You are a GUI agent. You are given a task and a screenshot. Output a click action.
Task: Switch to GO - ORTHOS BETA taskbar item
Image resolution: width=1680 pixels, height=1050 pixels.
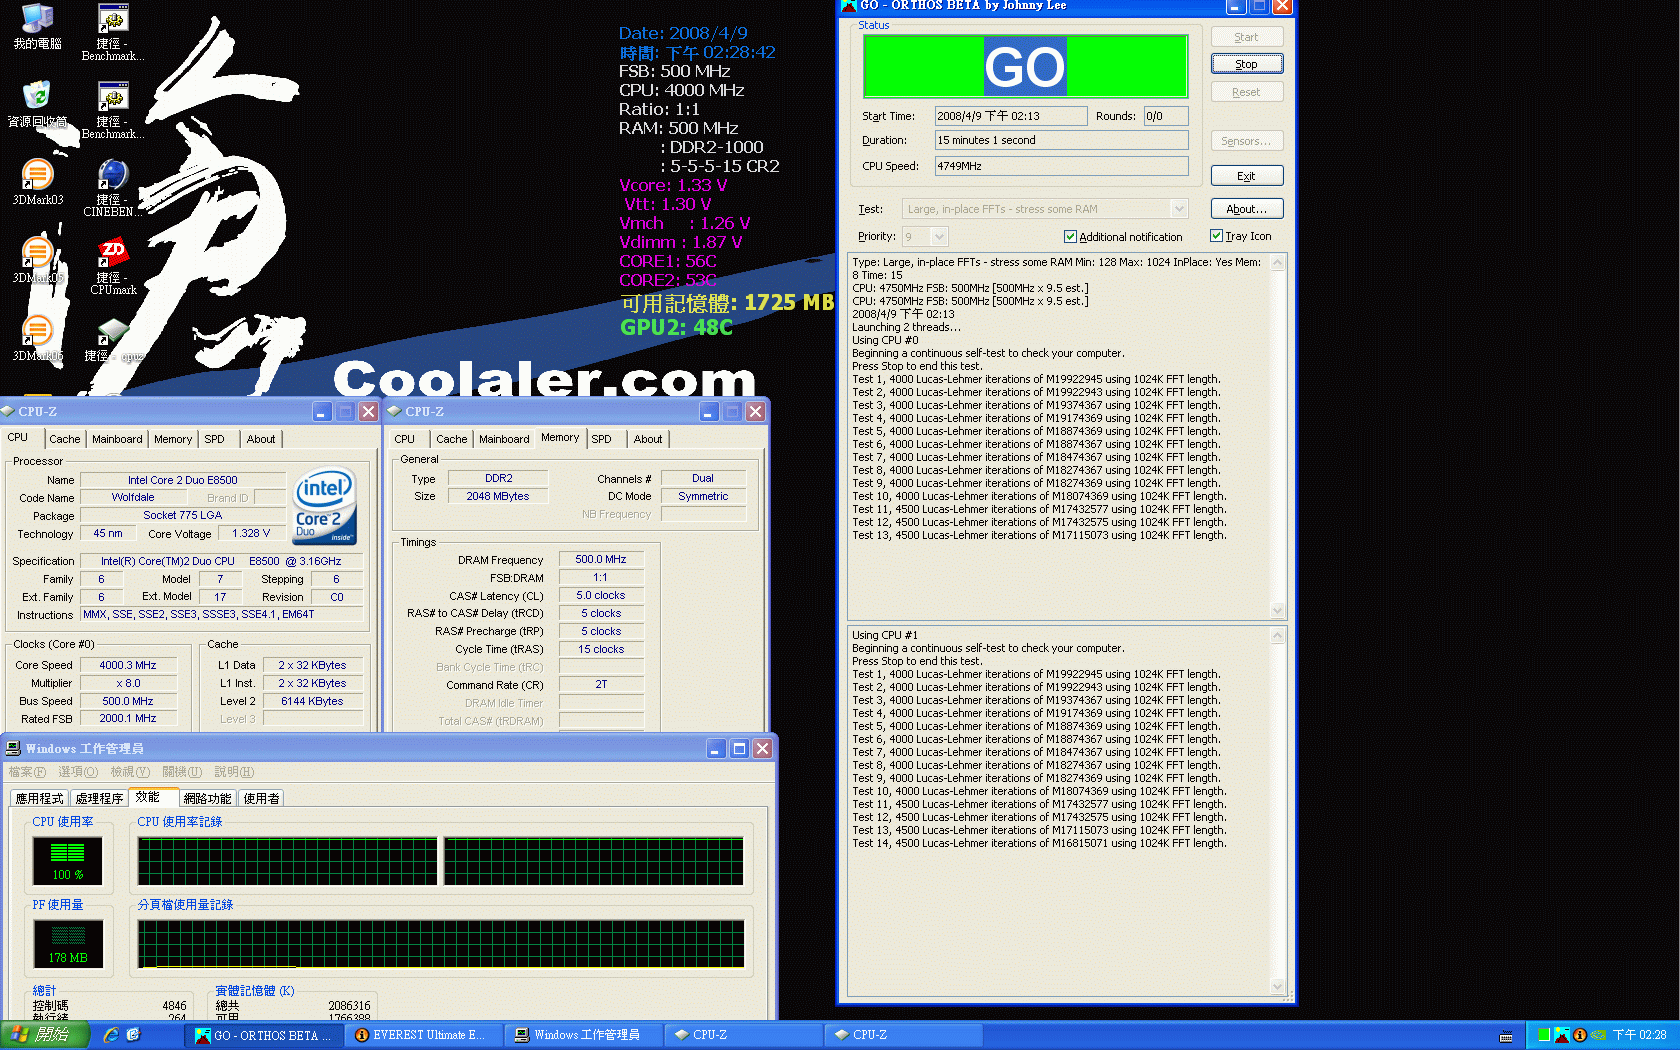[265, 1035]
